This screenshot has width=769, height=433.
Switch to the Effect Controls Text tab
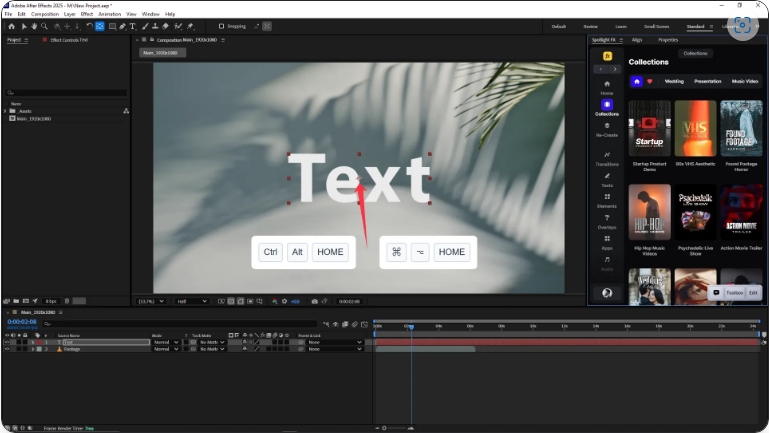pos(69,40)
